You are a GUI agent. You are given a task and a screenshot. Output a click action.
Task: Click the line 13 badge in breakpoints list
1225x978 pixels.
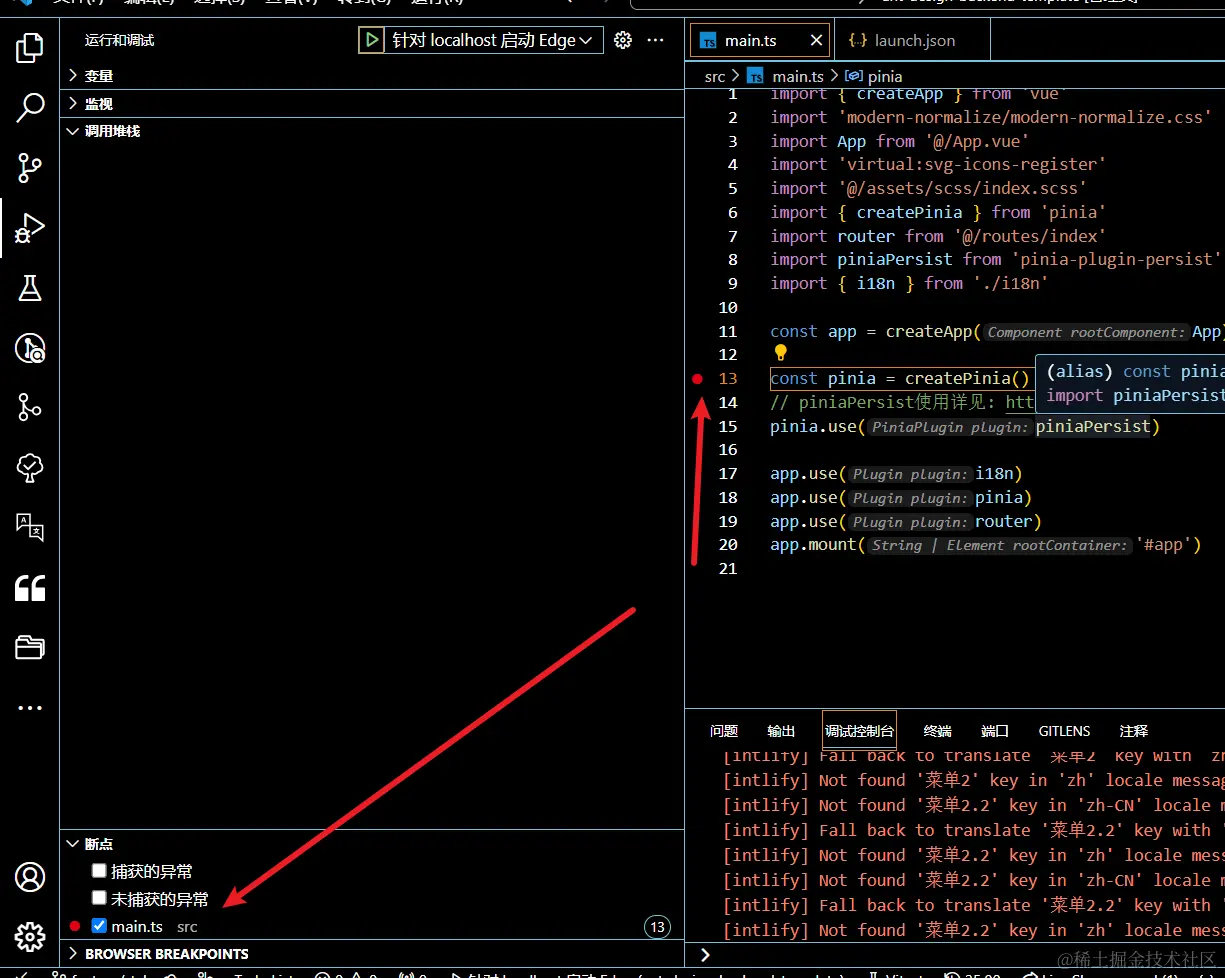[x=657, y=927]
